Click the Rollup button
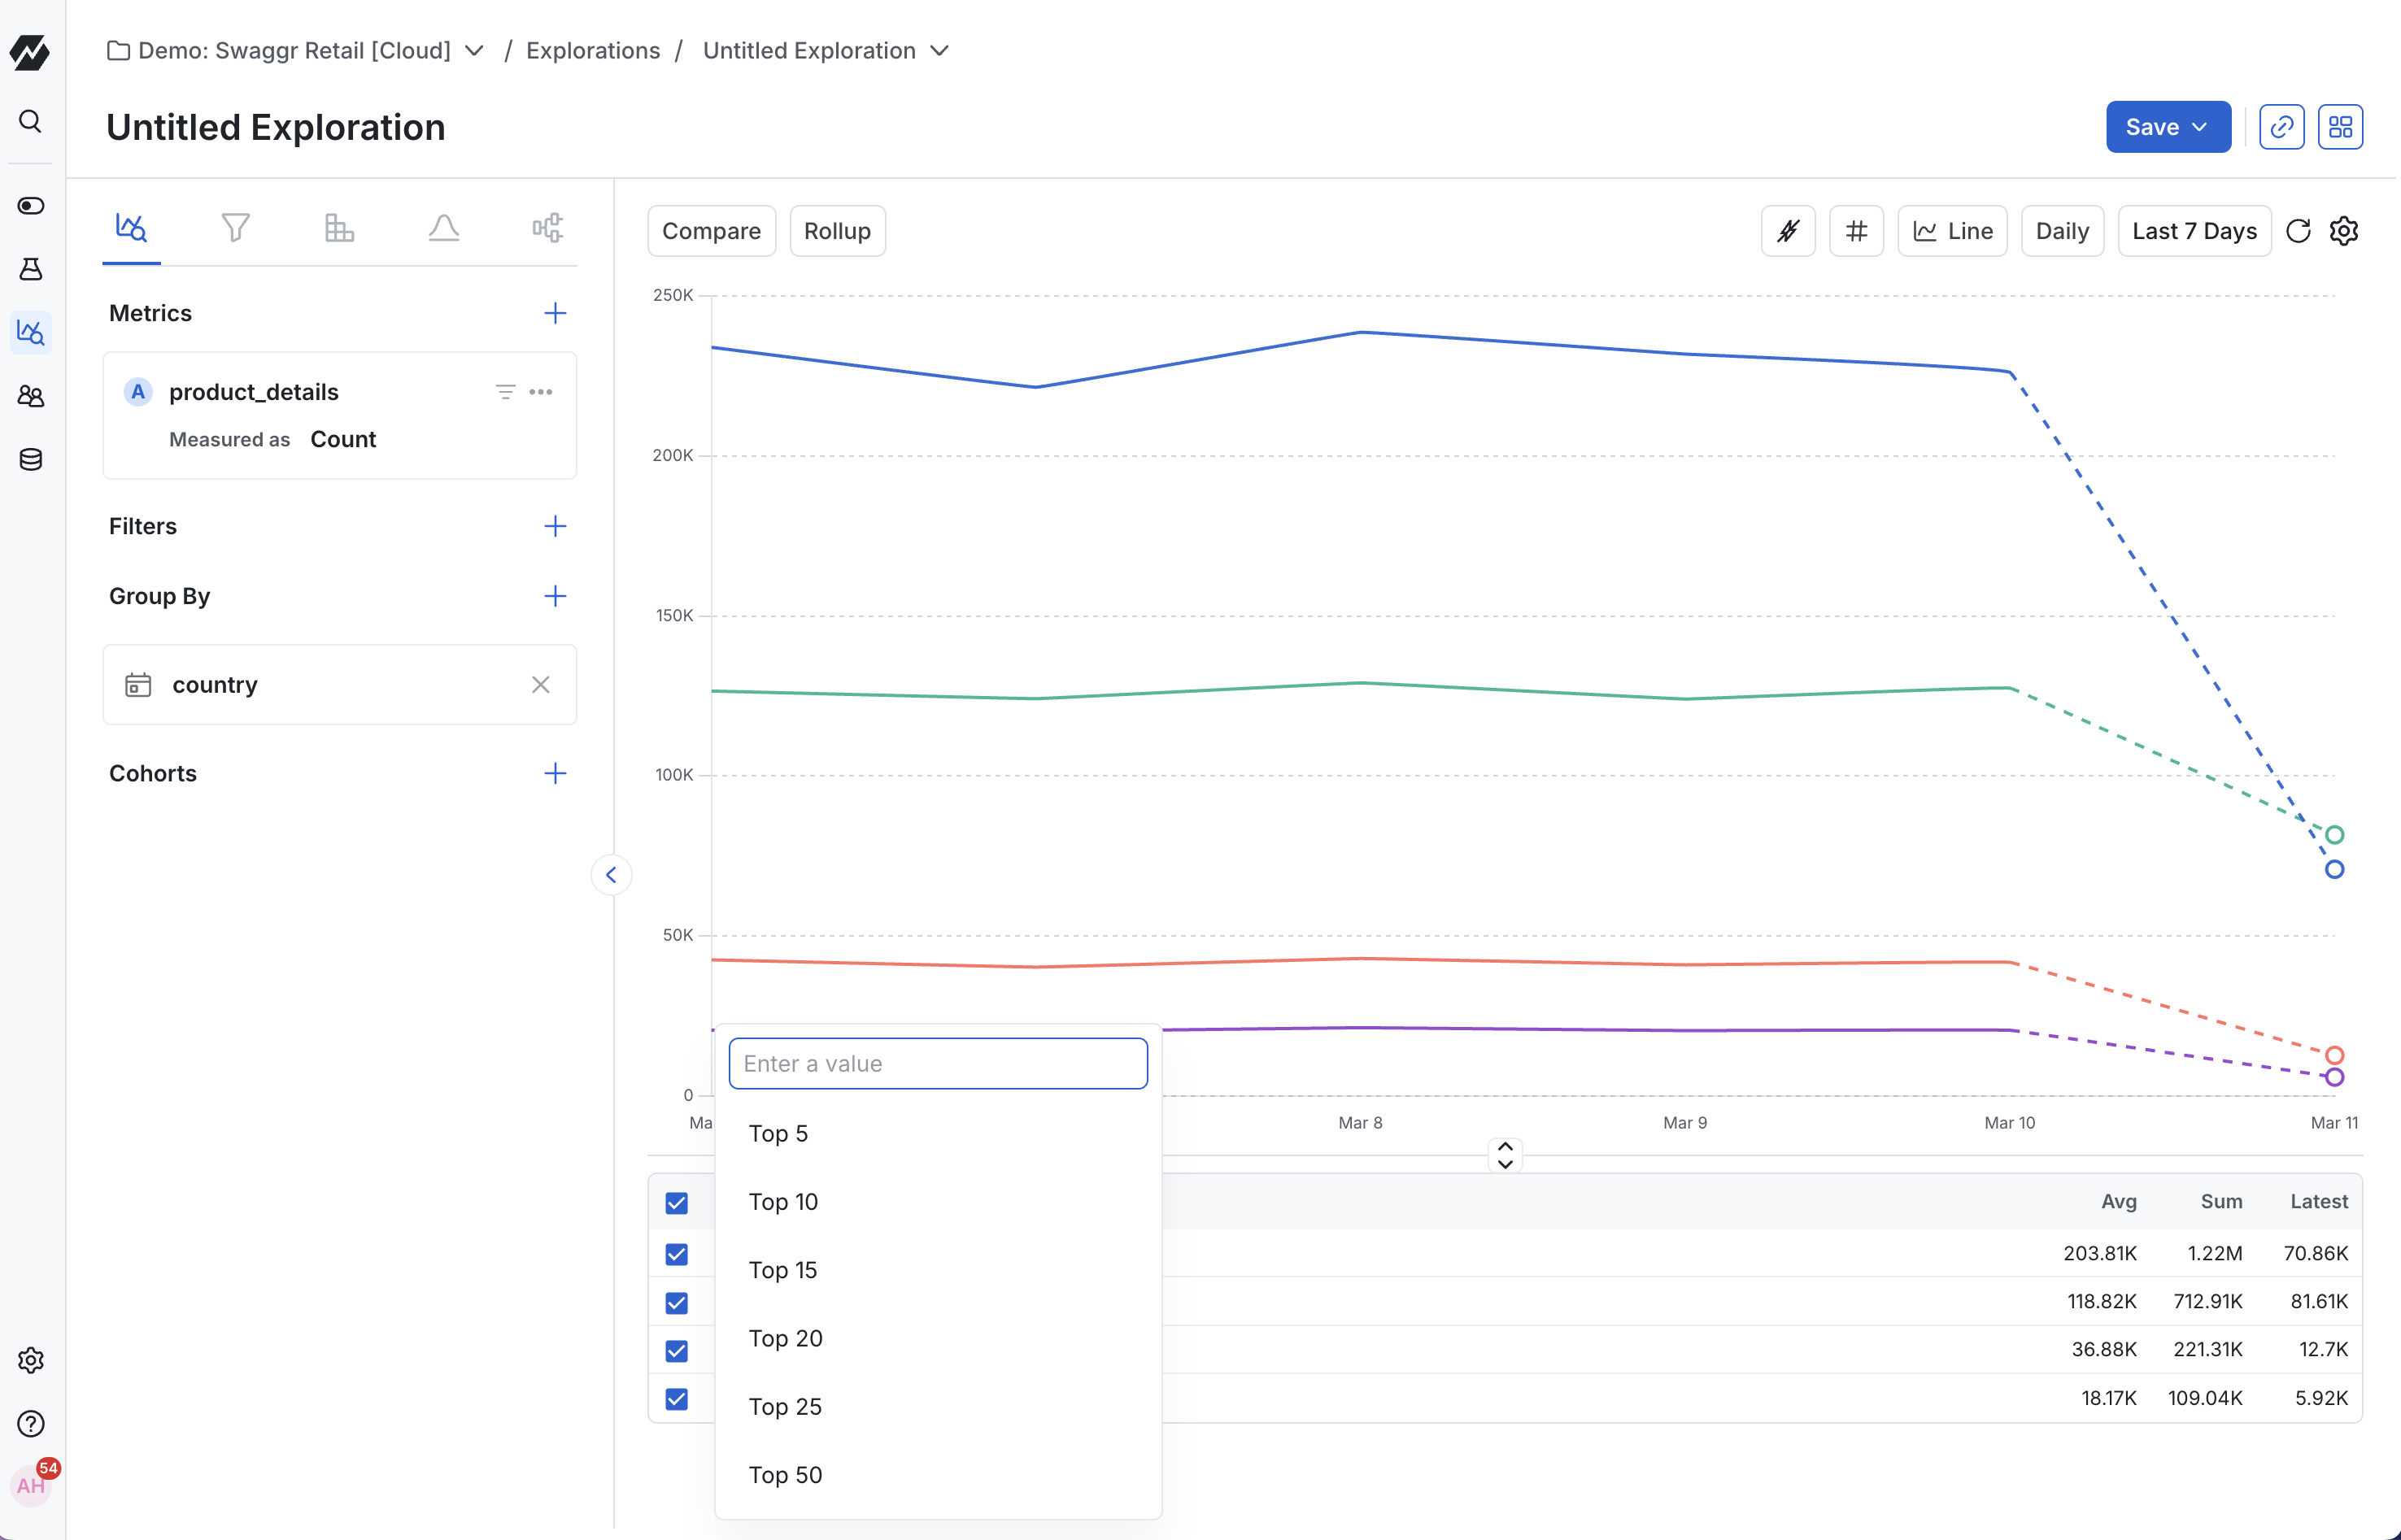This screenshot has height=1540, width=2401. point(837,231)
